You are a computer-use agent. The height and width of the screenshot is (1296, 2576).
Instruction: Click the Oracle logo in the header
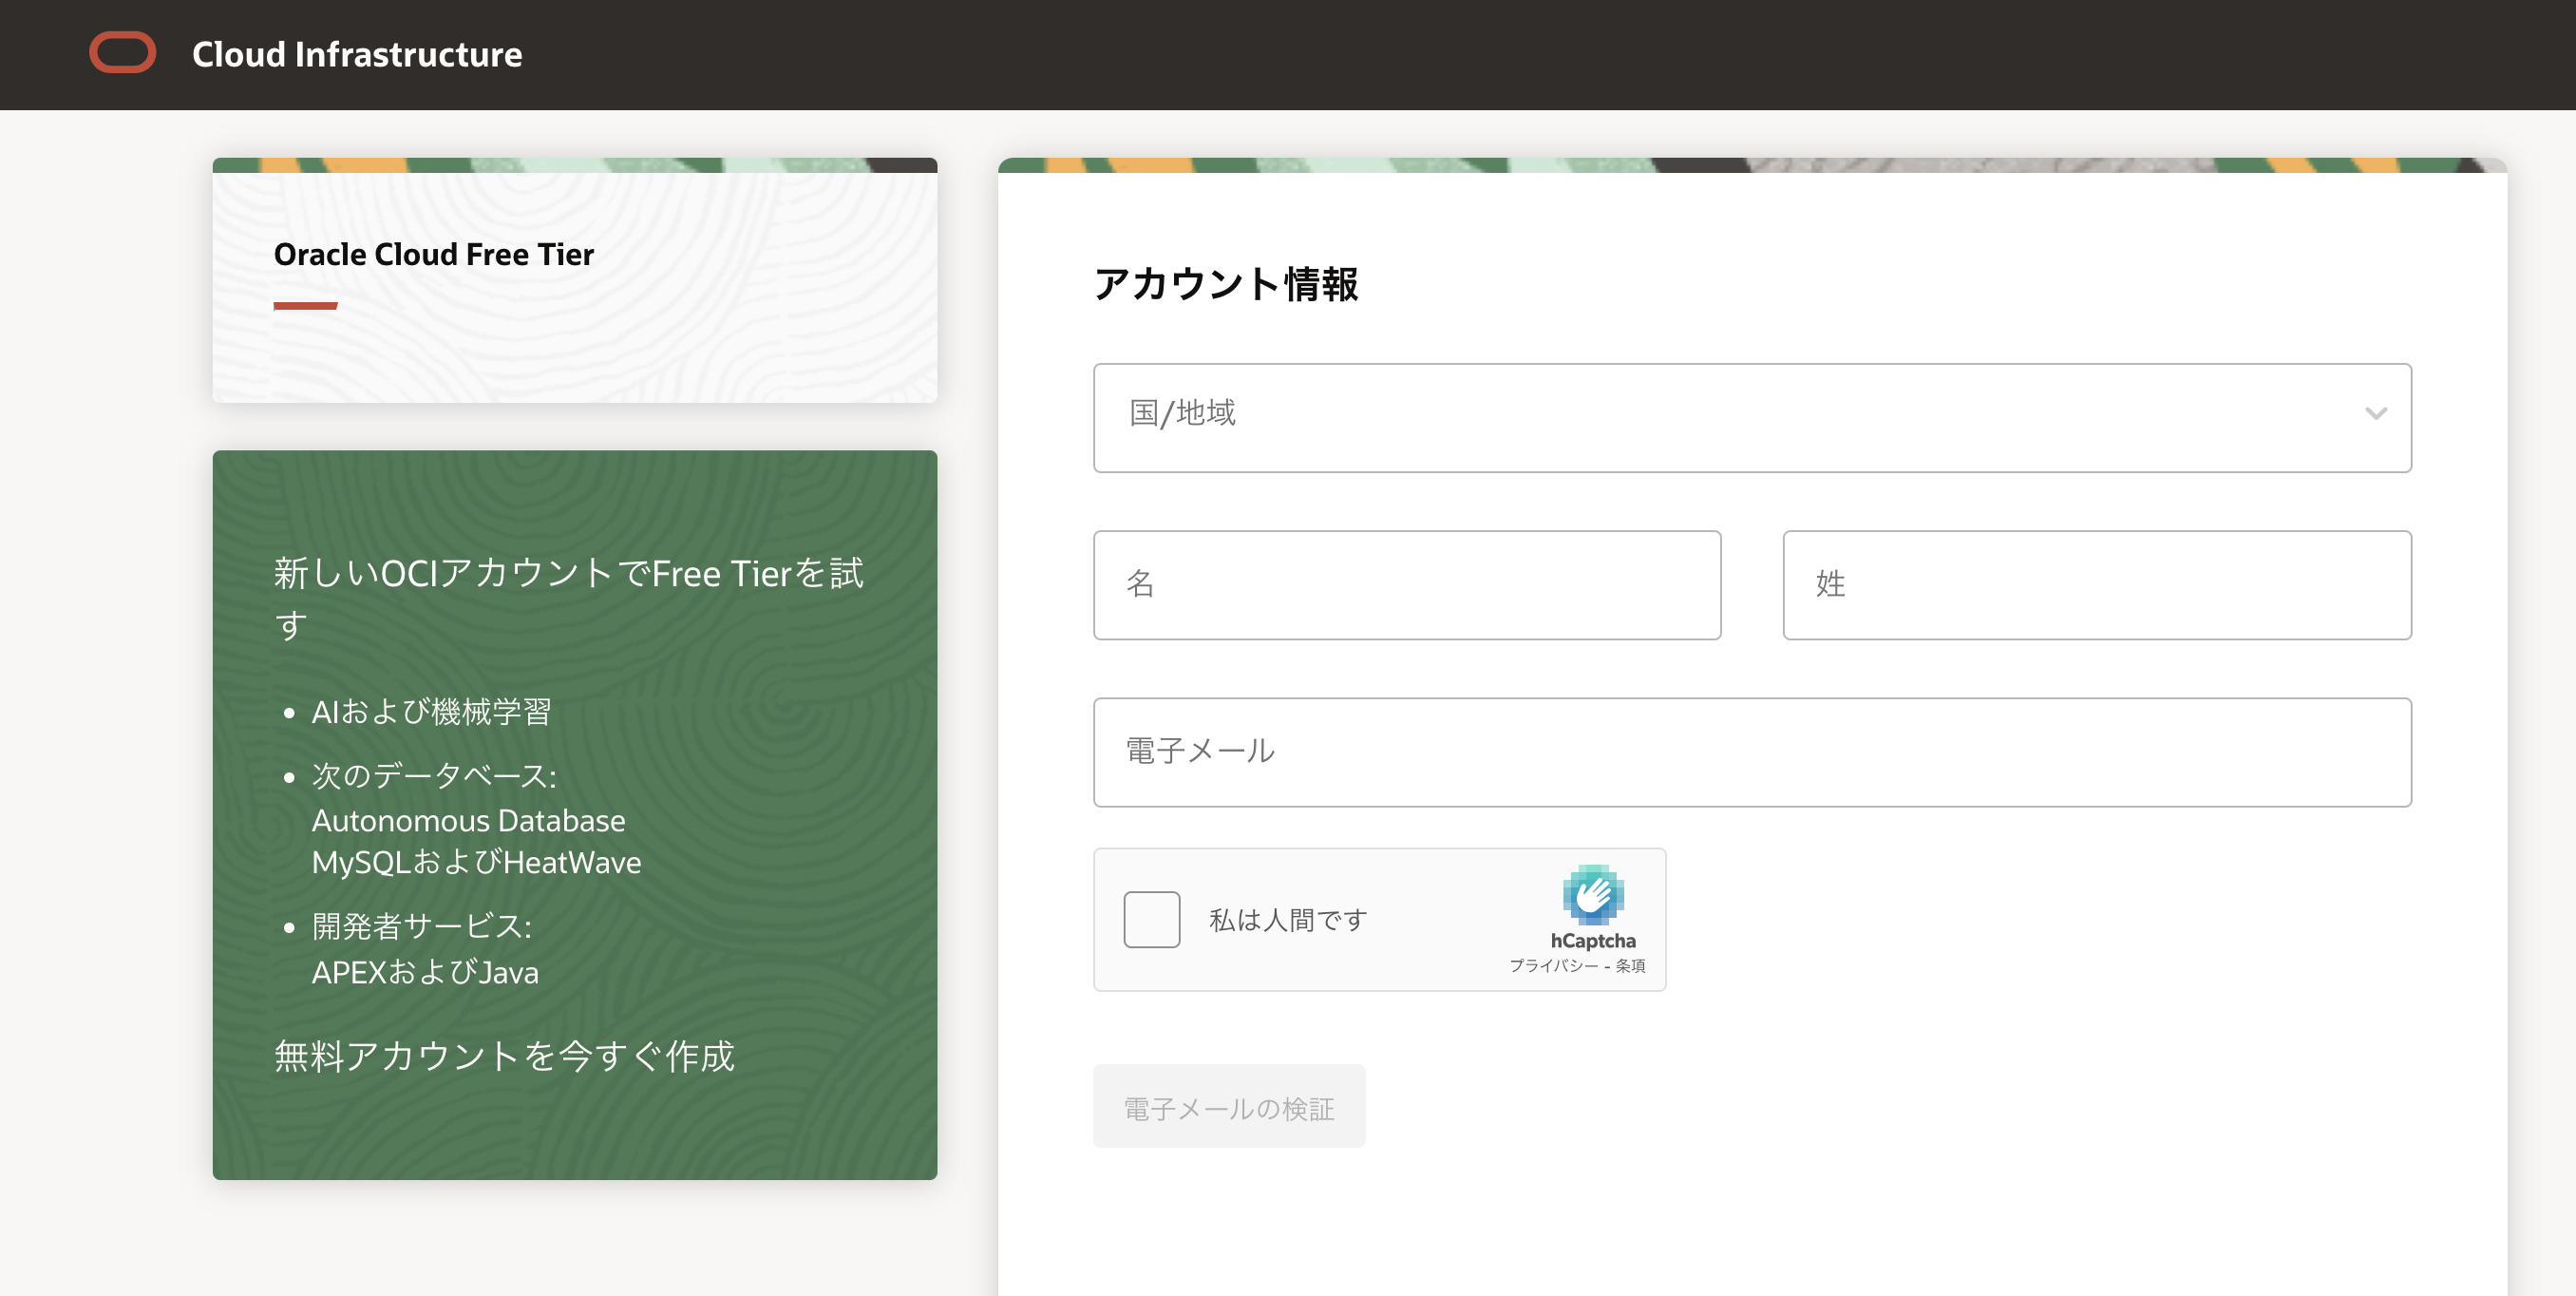122,52
